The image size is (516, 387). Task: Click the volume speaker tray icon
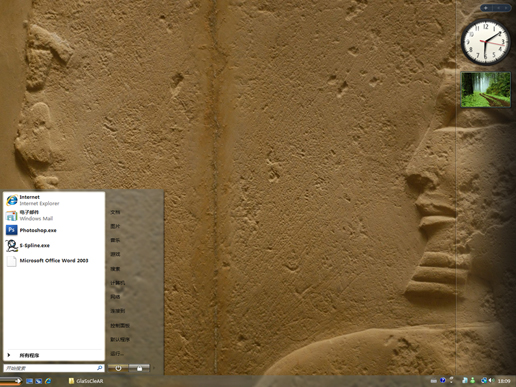[492, 380]
